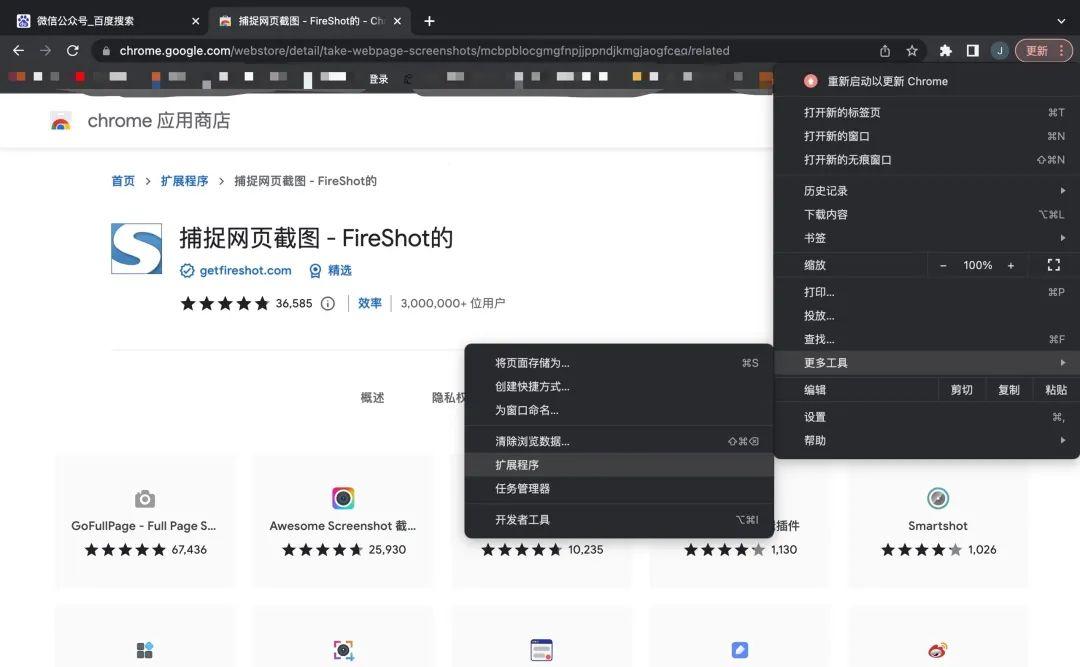Image resolution: width=1080 pixels, height=667 pixels.
Task: Toggle the side panel icon
Action: (973, 50)
